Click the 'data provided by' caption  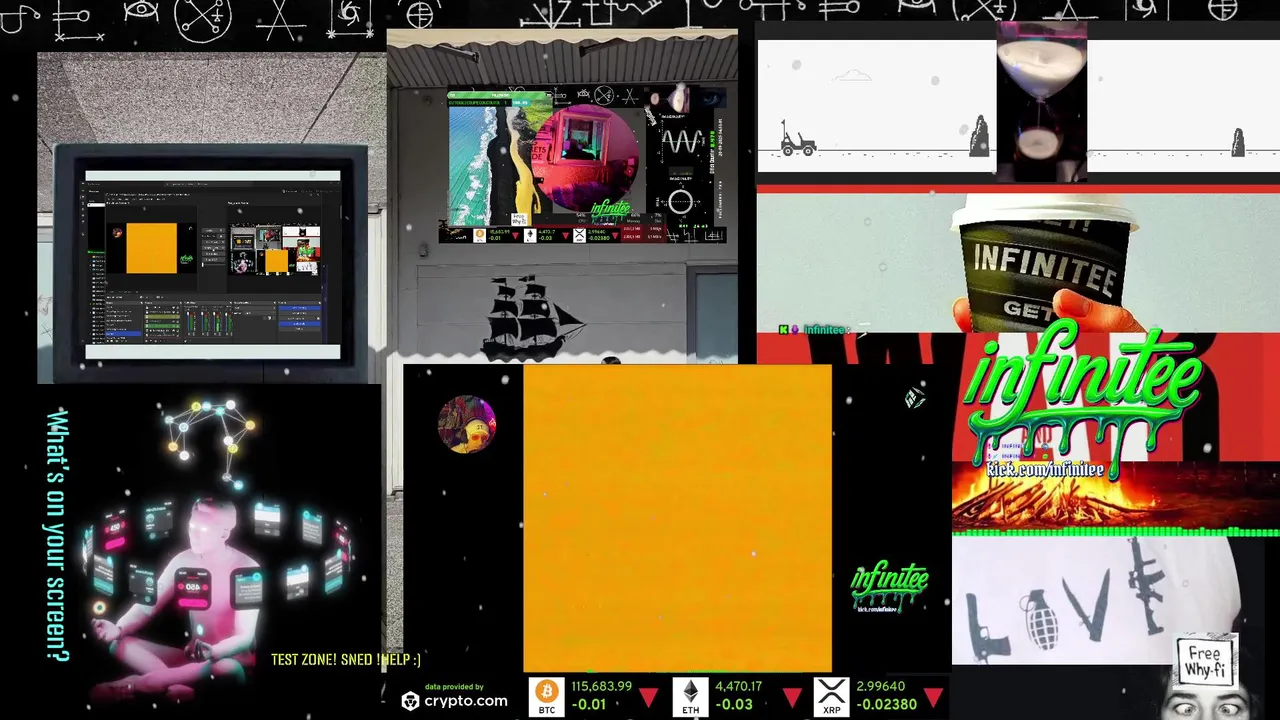(x=454, y=686)
